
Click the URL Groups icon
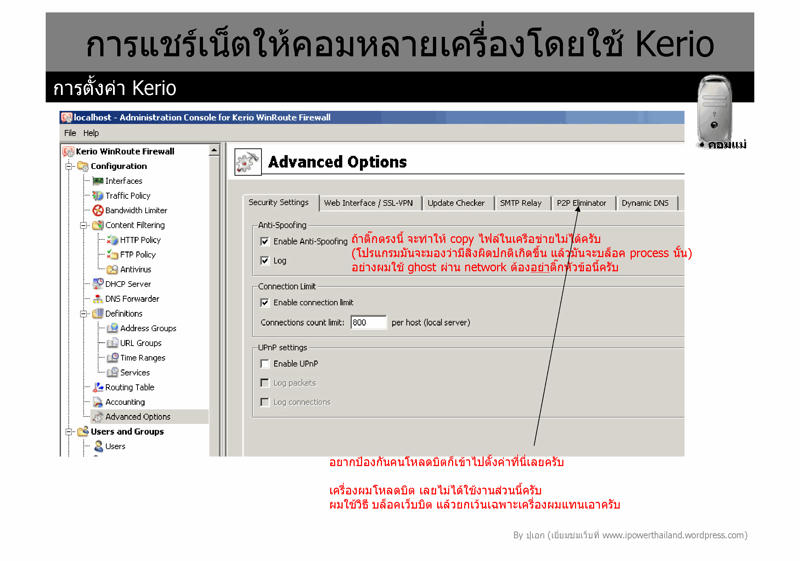[113, 343]
